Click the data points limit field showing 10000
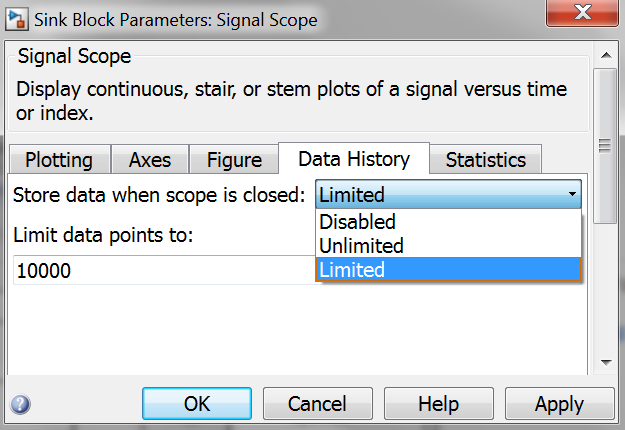Screen dimensions: 625x430 [x=165, y=270]
